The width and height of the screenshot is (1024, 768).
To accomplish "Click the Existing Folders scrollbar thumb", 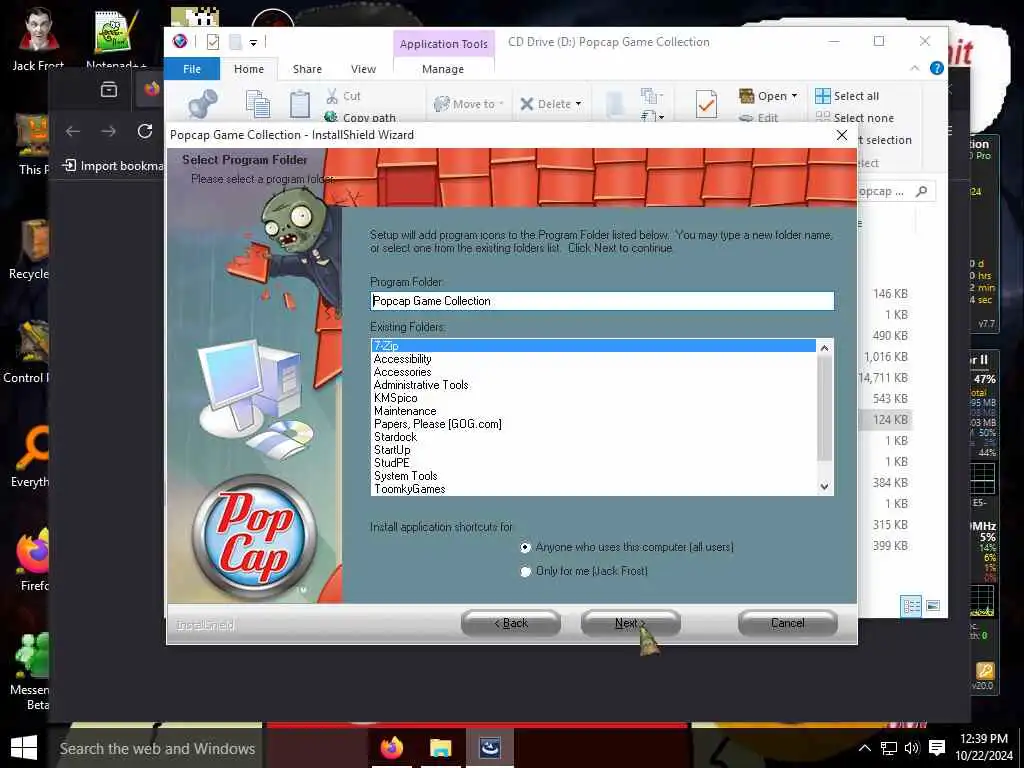I will [824, 408].
